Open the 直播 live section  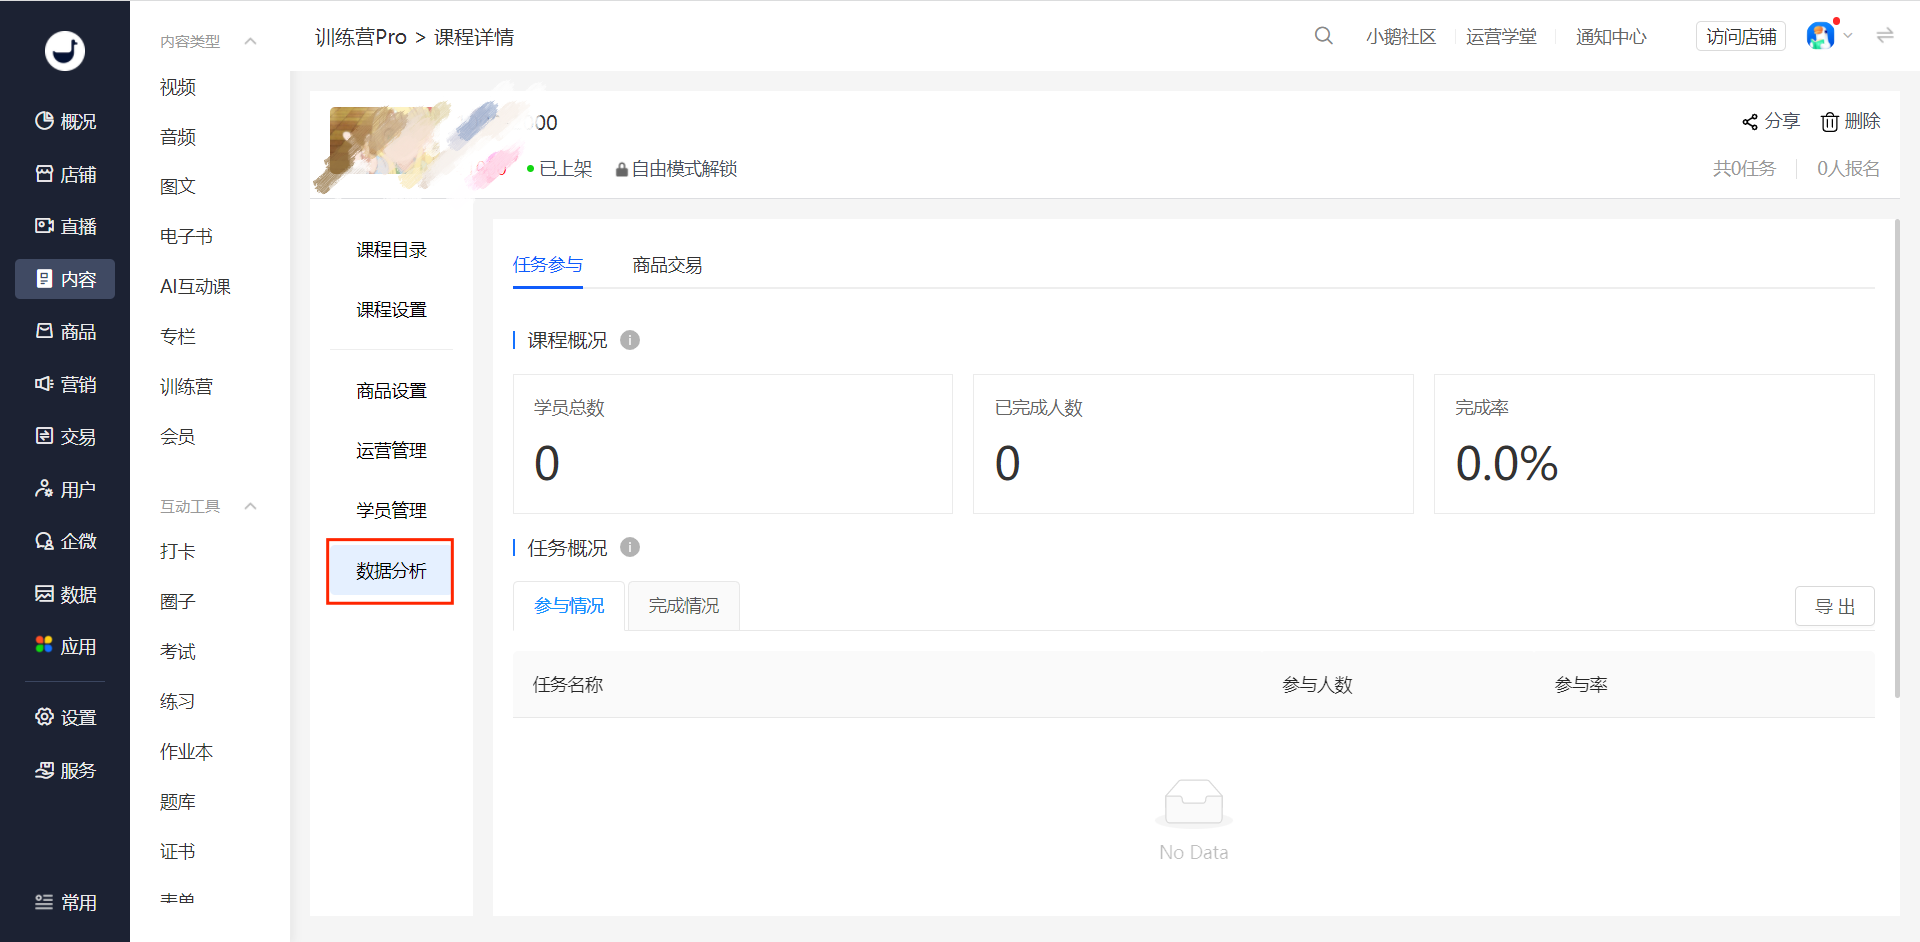(x=65, y=226)
